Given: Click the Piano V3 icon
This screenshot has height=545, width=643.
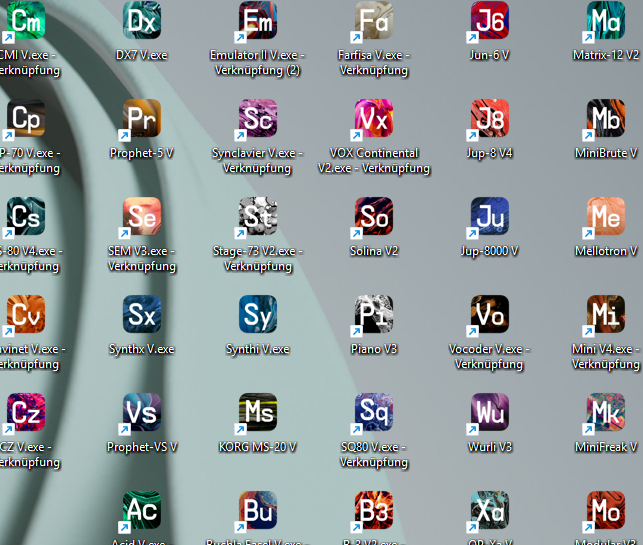Looking at the screenshot, I should tap(374, 315).
